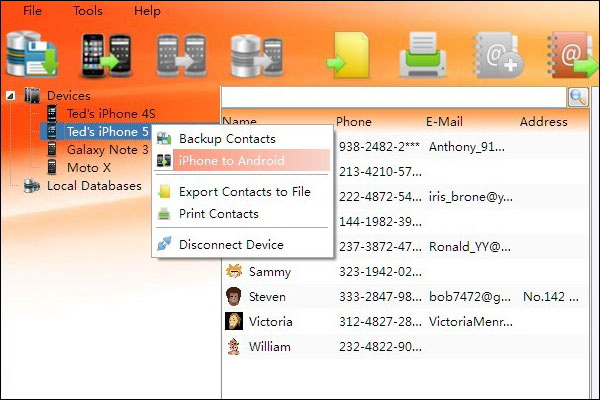This screenshot has width=600, height=400.
Task: Click phone number 232-4822-90...
Action: (x=380, y=347)
